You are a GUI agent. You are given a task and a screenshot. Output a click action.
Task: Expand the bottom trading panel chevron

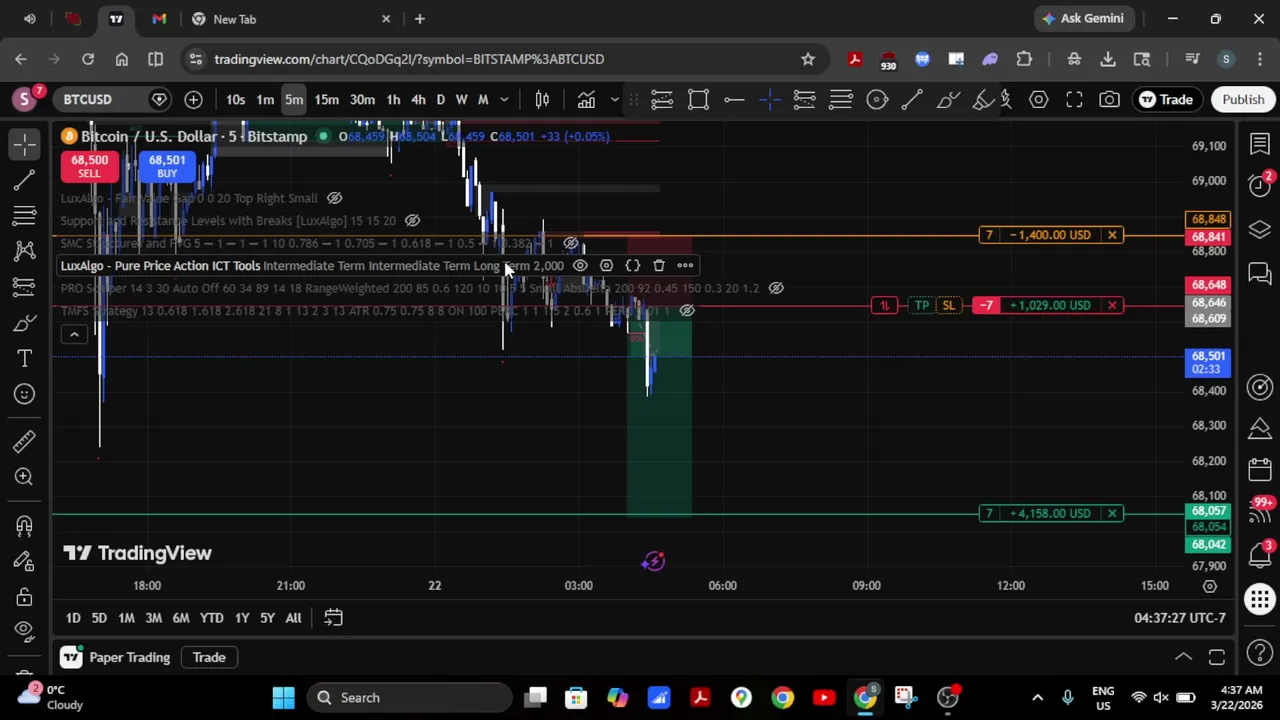(x=1183, y=657)
